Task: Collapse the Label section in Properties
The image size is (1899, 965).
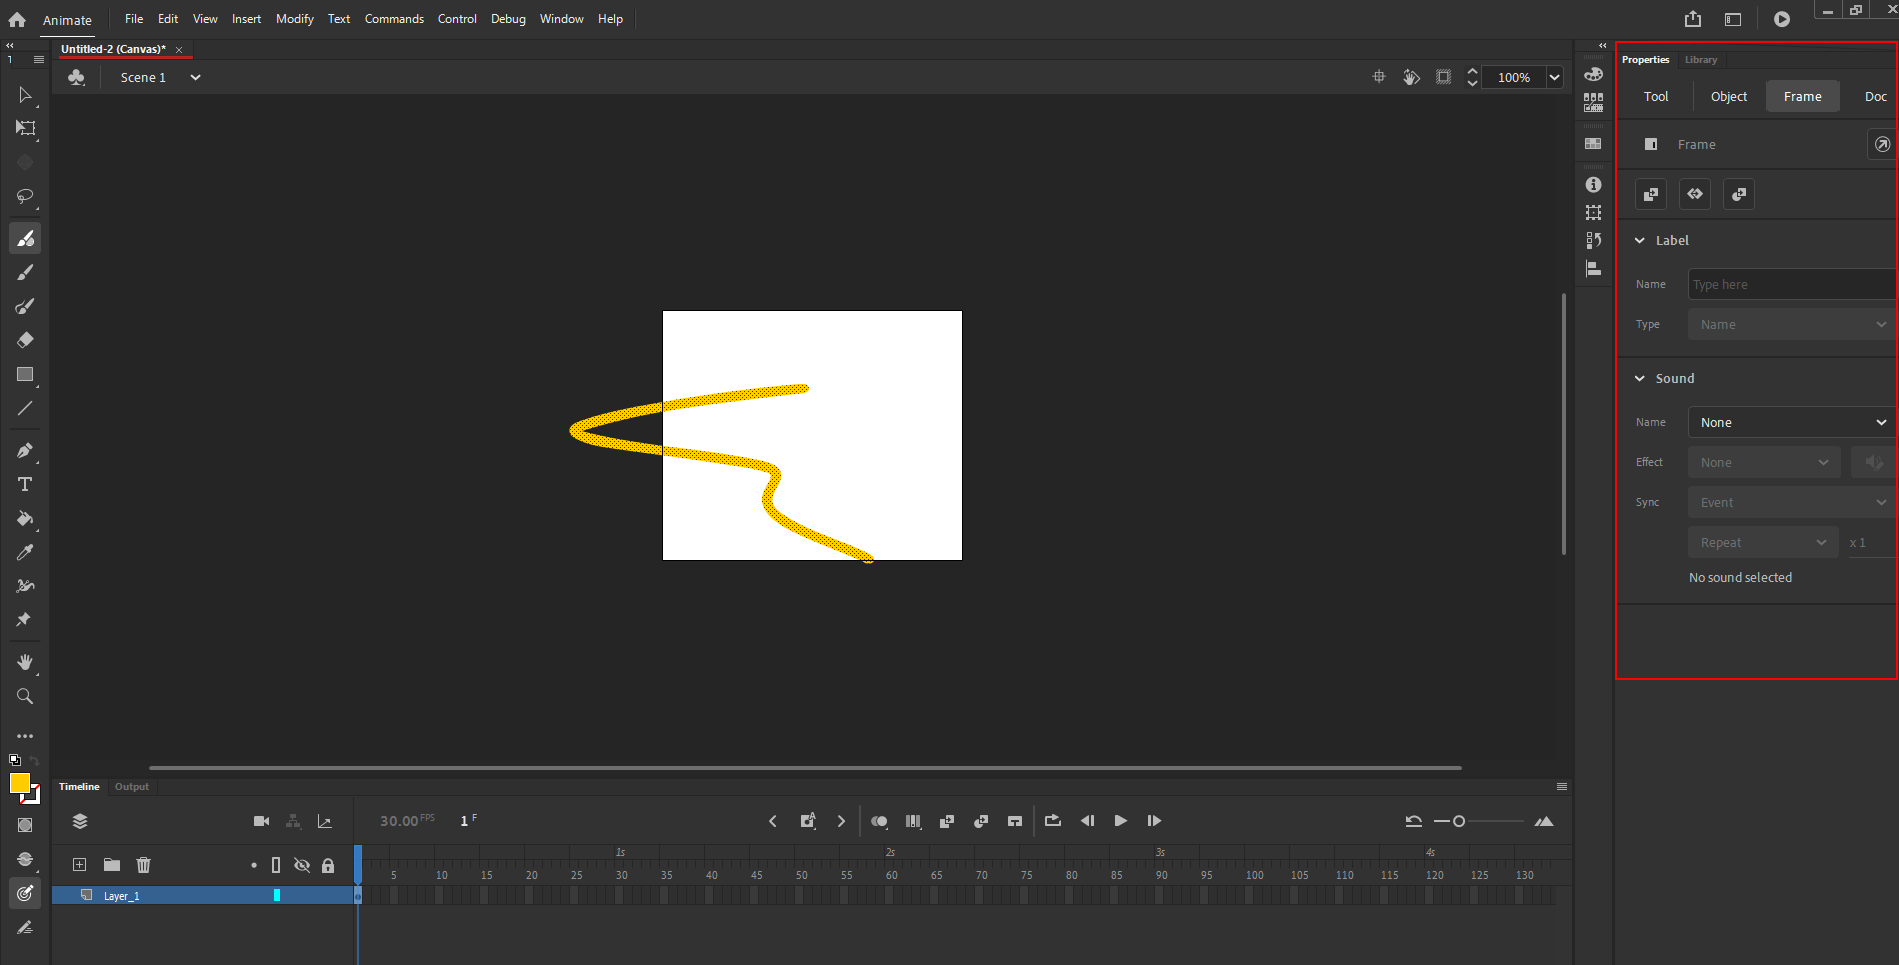Action: pos(1639,240)
